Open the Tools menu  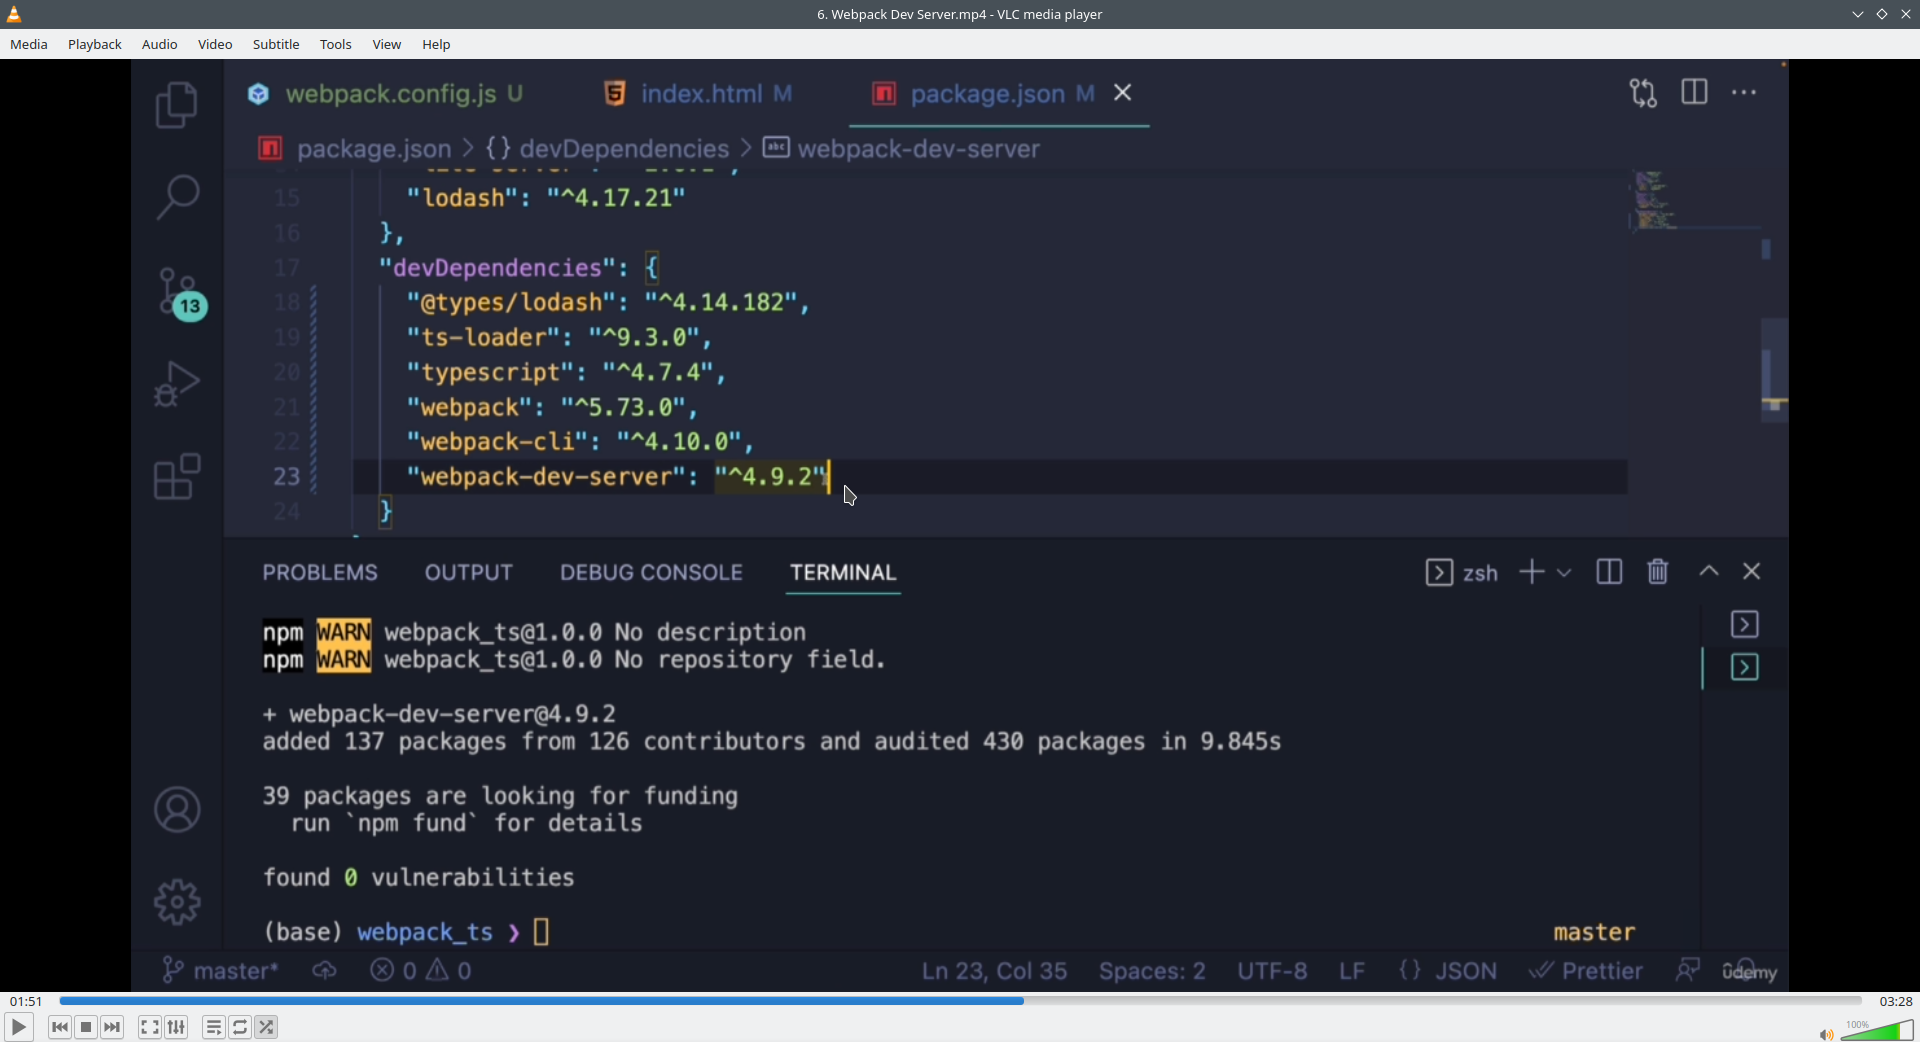pos(336,45)
